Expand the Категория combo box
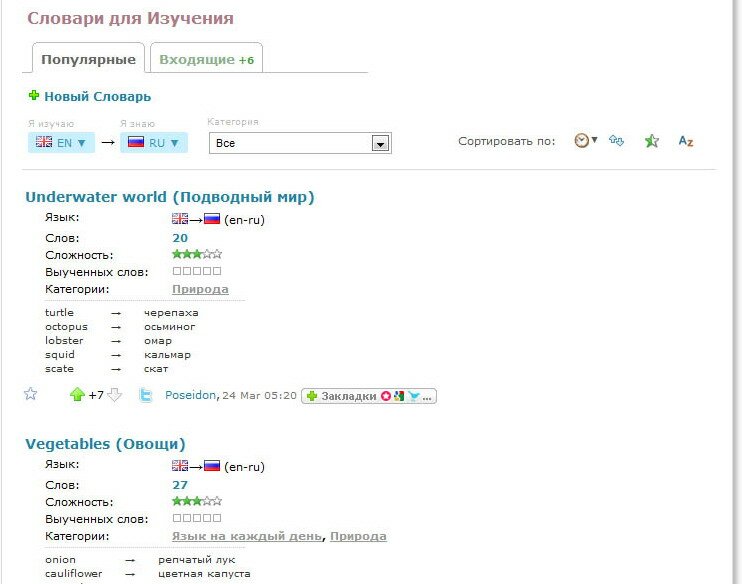742x584 pixels. pos(379,143)
